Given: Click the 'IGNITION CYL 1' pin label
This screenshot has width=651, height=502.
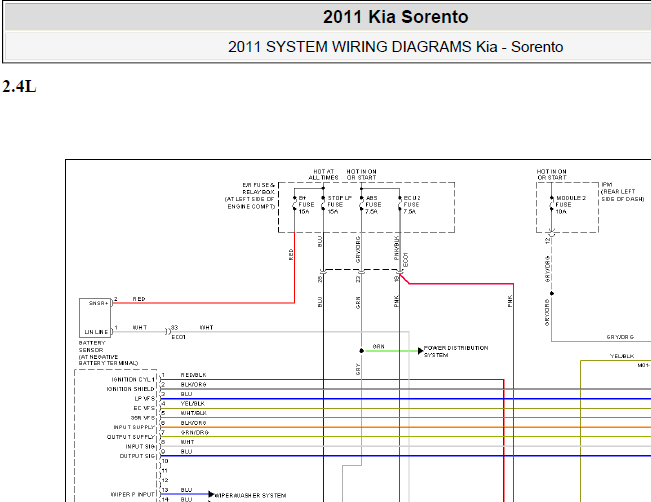Looking at the screenshot, I should [132, 380].
